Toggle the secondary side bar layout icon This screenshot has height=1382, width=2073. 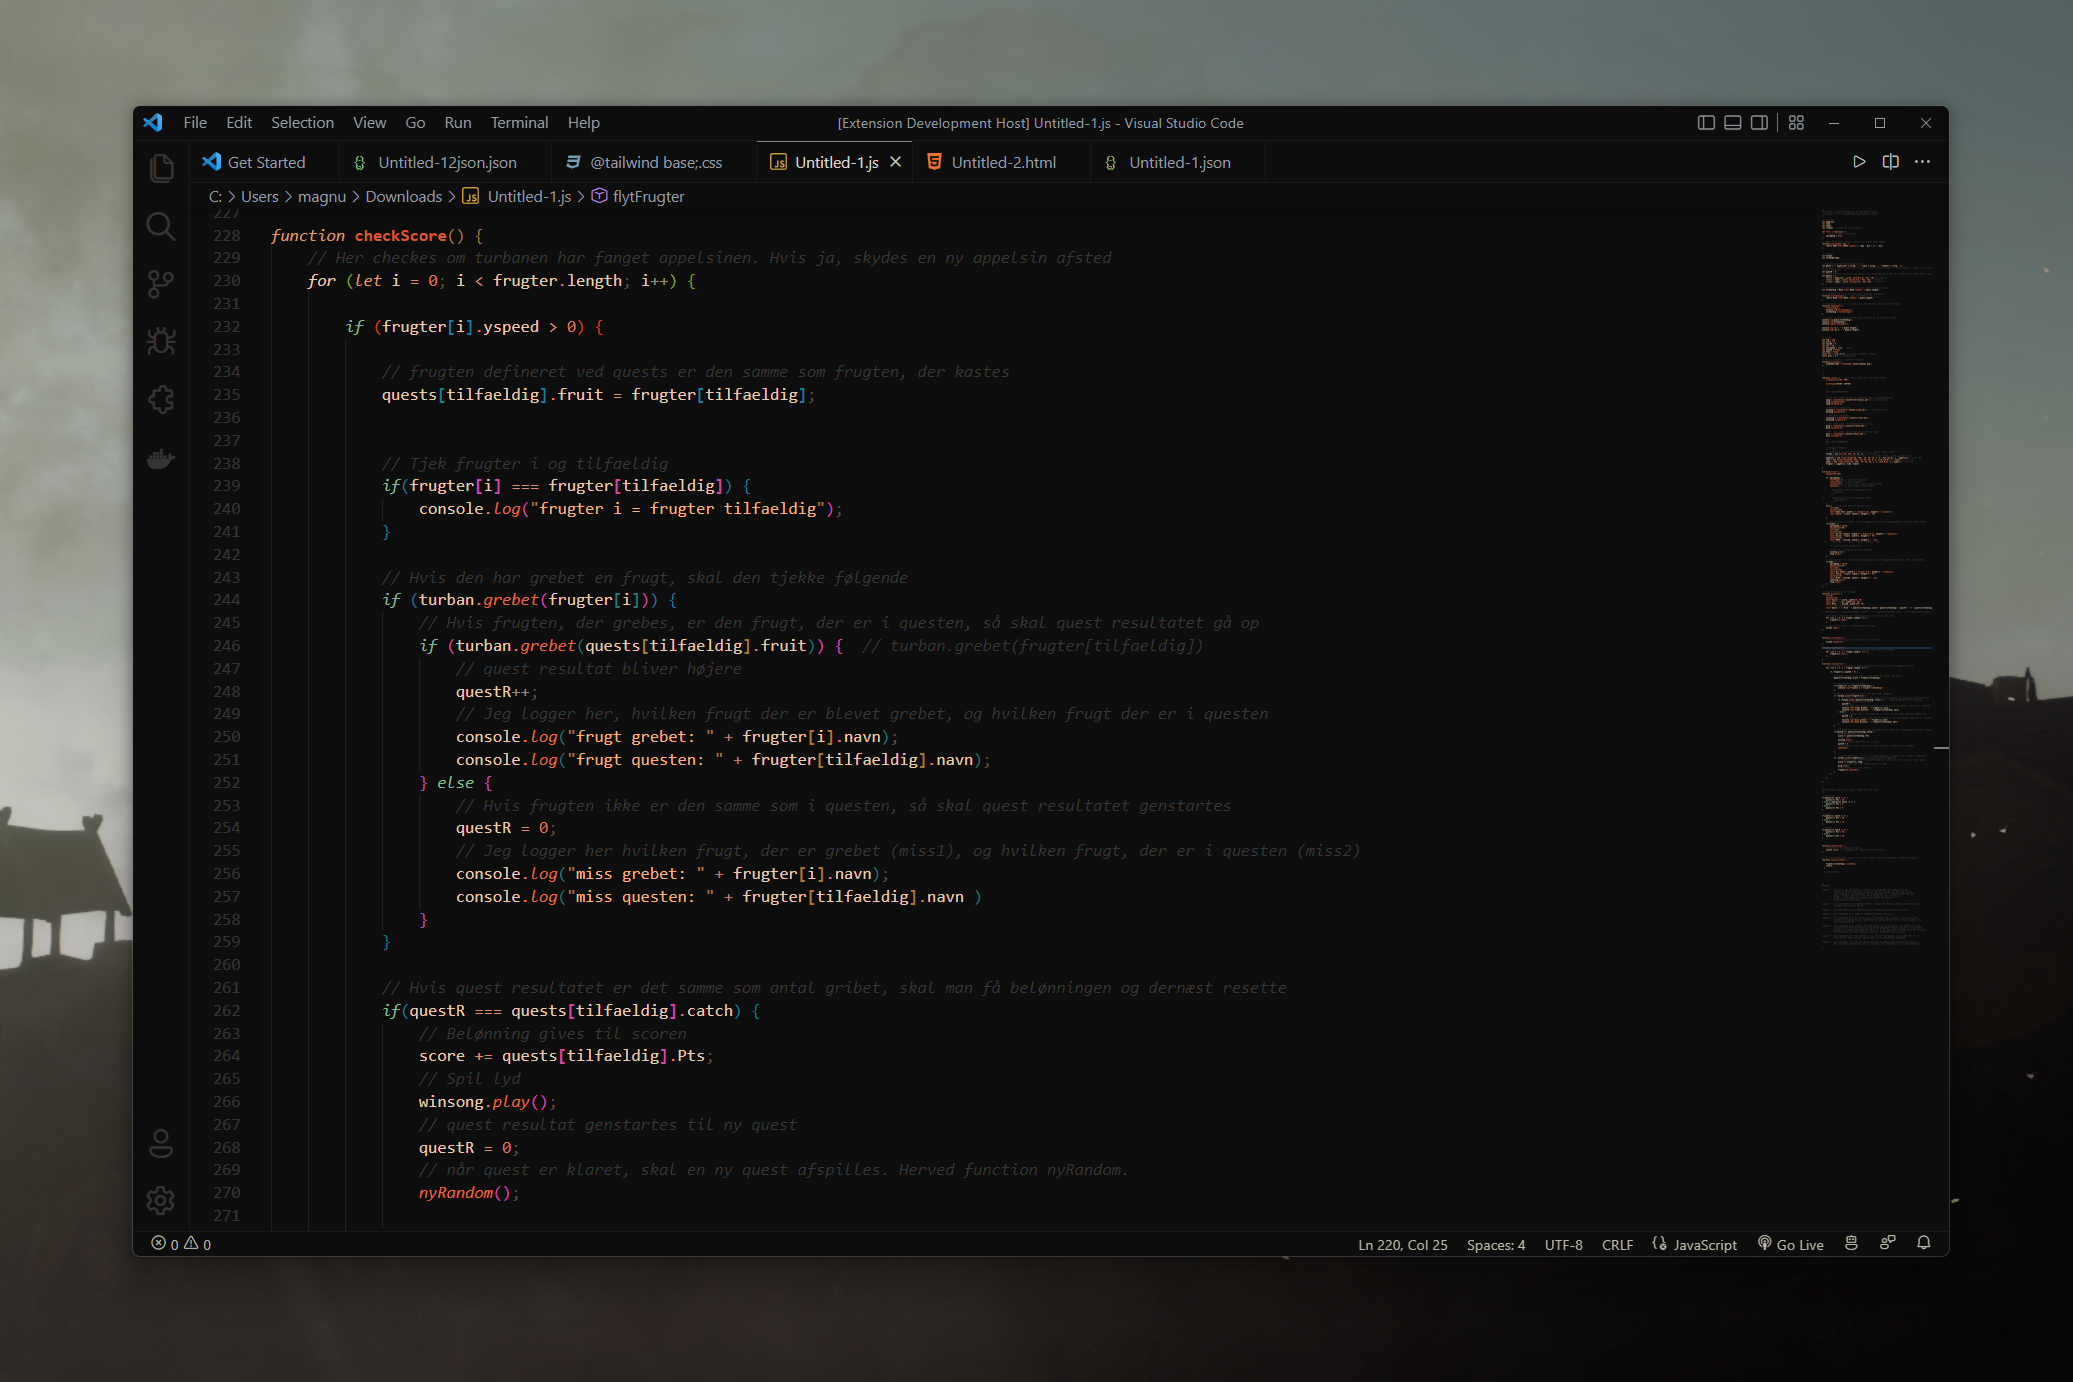1759,123
